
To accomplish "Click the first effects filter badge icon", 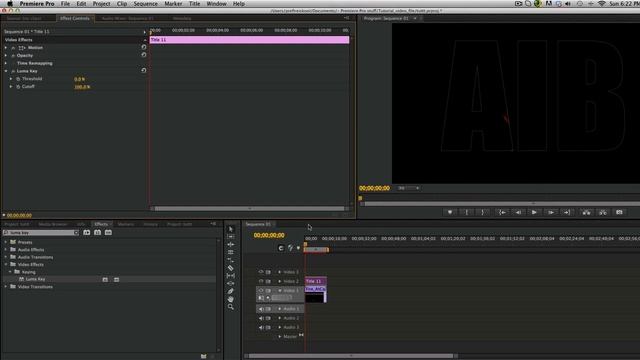I will pos(87,232).
